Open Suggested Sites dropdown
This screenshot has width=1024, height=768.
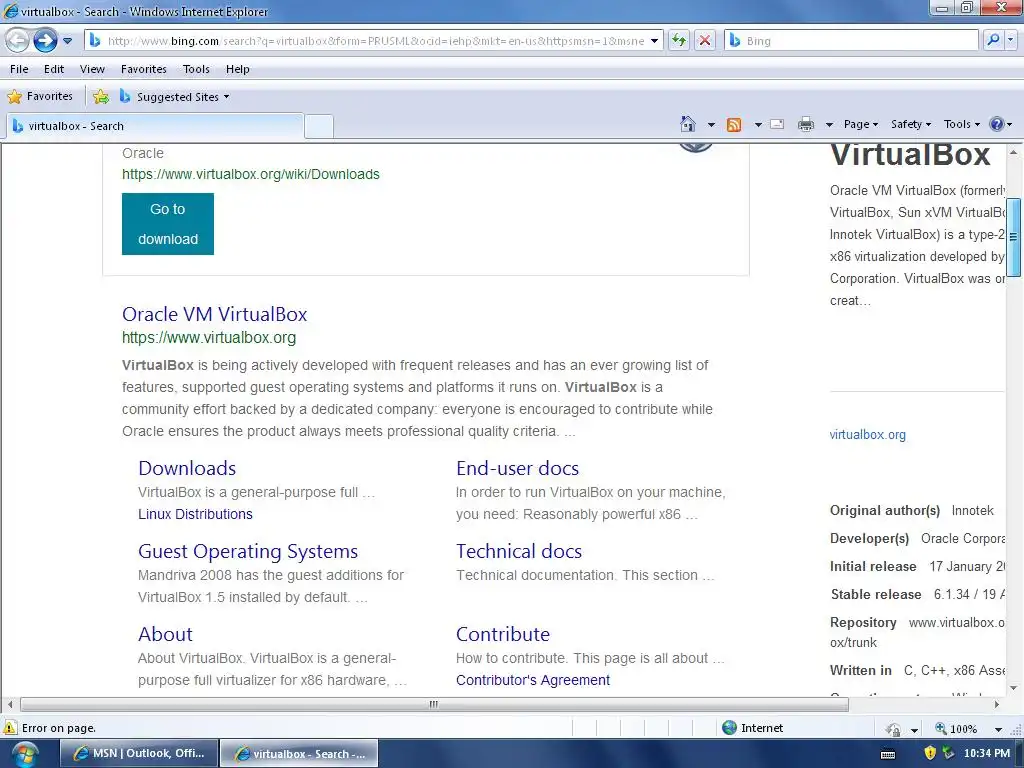[174, 97]
